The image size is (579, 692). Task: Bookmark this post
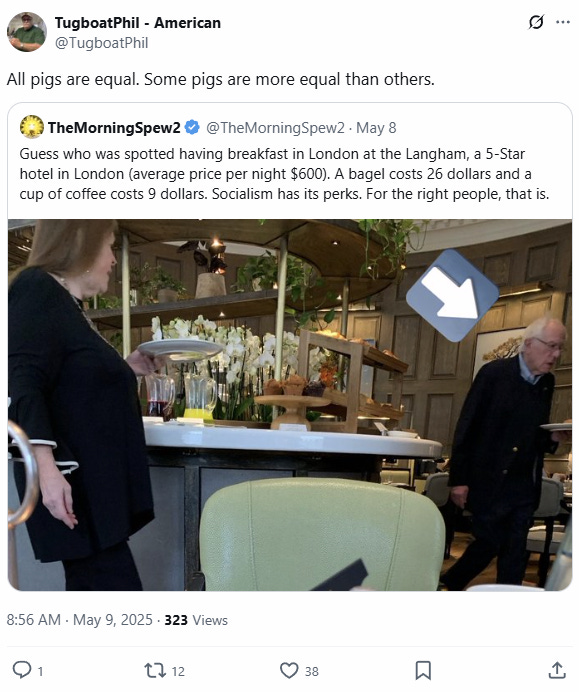click(423, 670)
